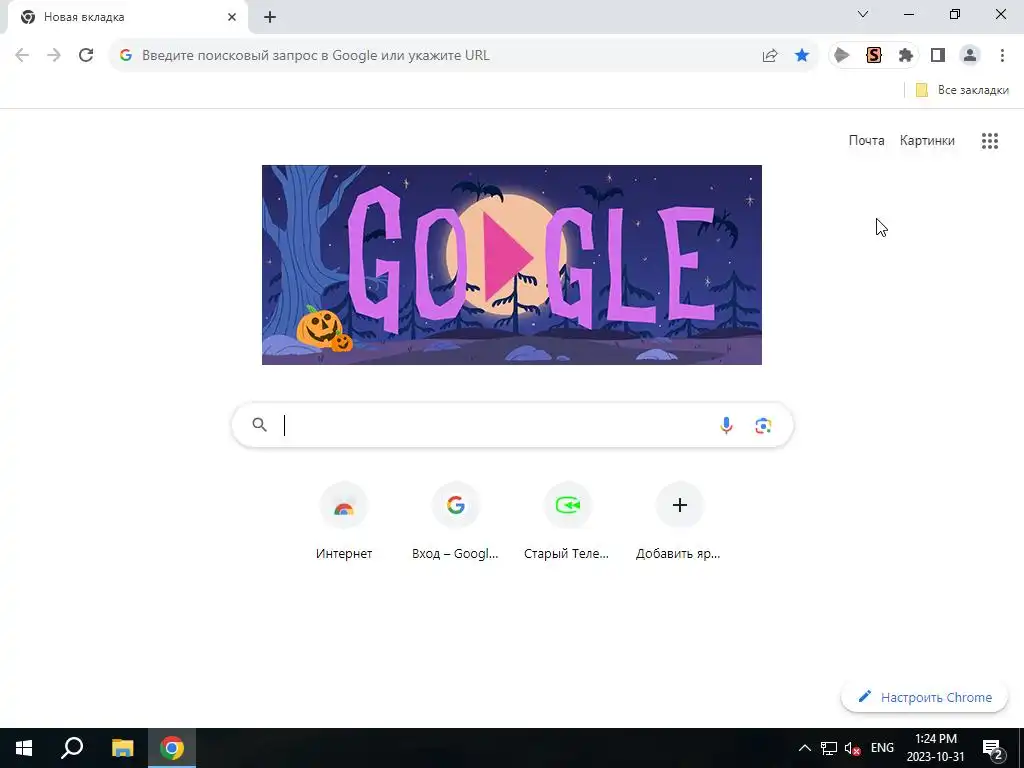The image size is (1024, 768).
Task: Open the Google apps grid
Action: pyautogui.click(x=989, y=141)
